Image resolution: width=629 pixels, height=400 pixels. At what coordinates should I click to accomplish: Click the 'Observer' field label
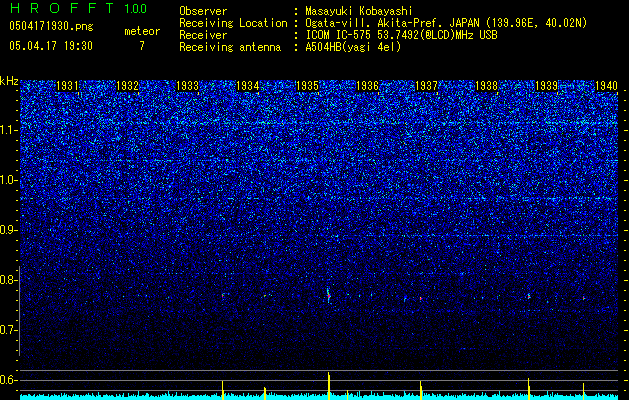click(203, 11)
